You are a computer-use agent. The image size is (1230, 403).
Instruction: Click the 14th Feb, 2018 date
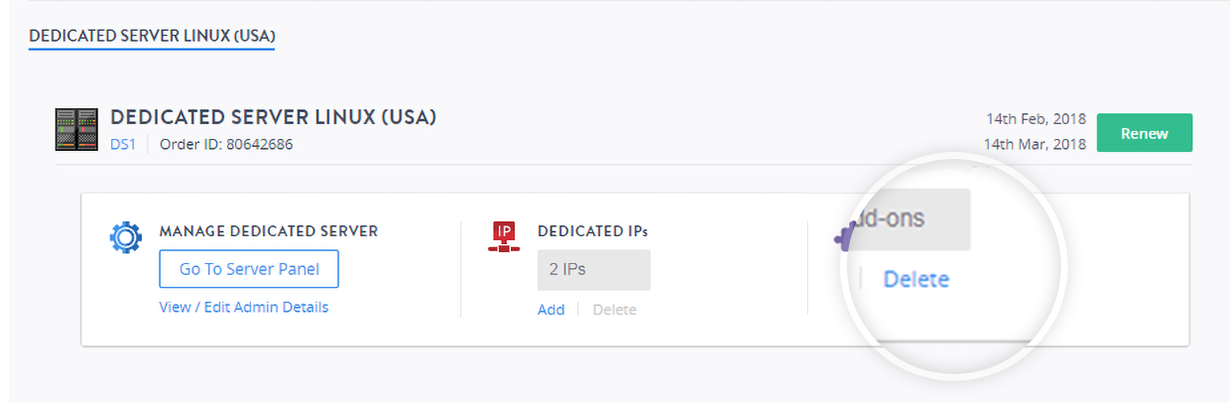(x=1035, y=120)
